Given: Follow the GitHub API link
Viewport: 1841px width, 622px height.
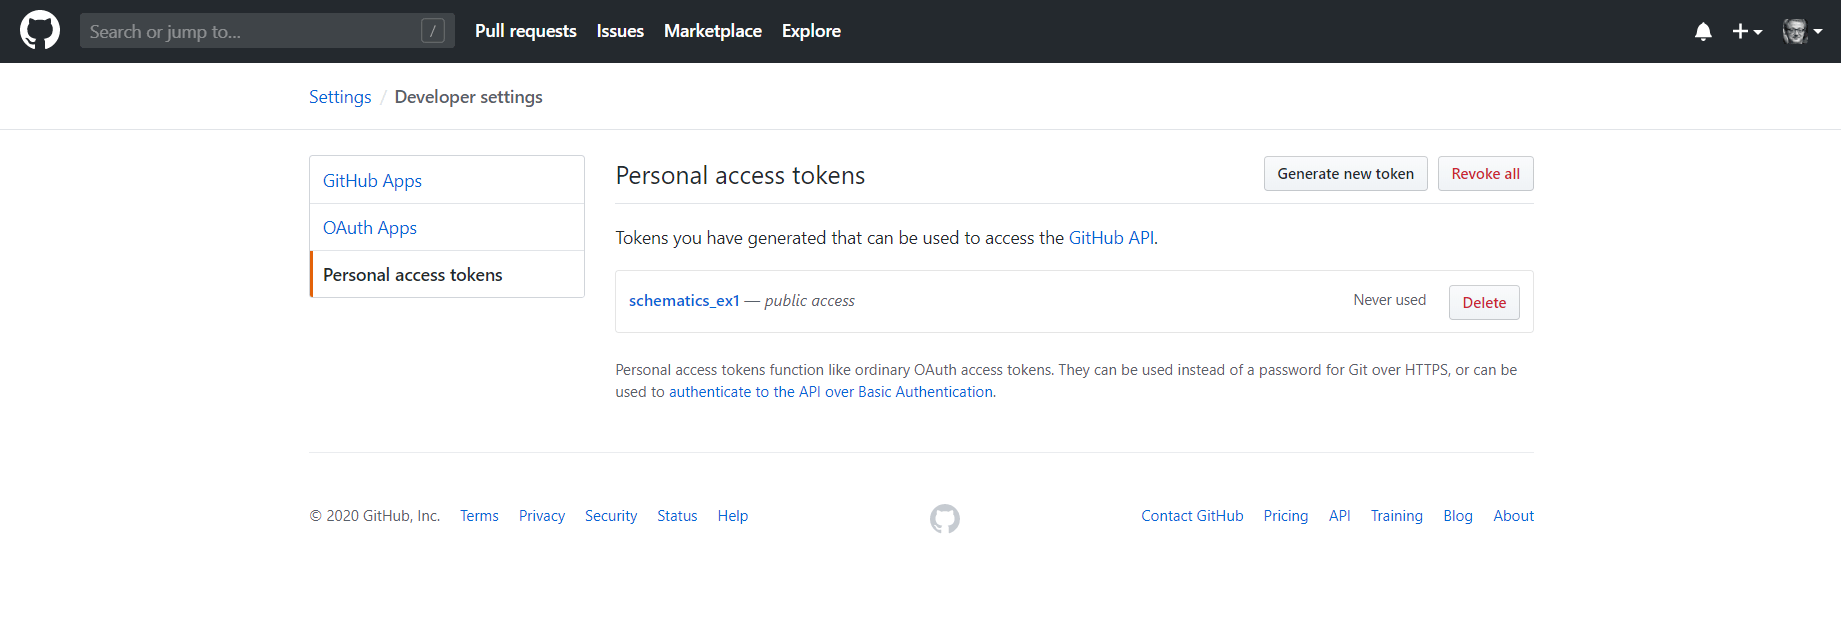Looking at the screenshot, I should click(1111, 238).
